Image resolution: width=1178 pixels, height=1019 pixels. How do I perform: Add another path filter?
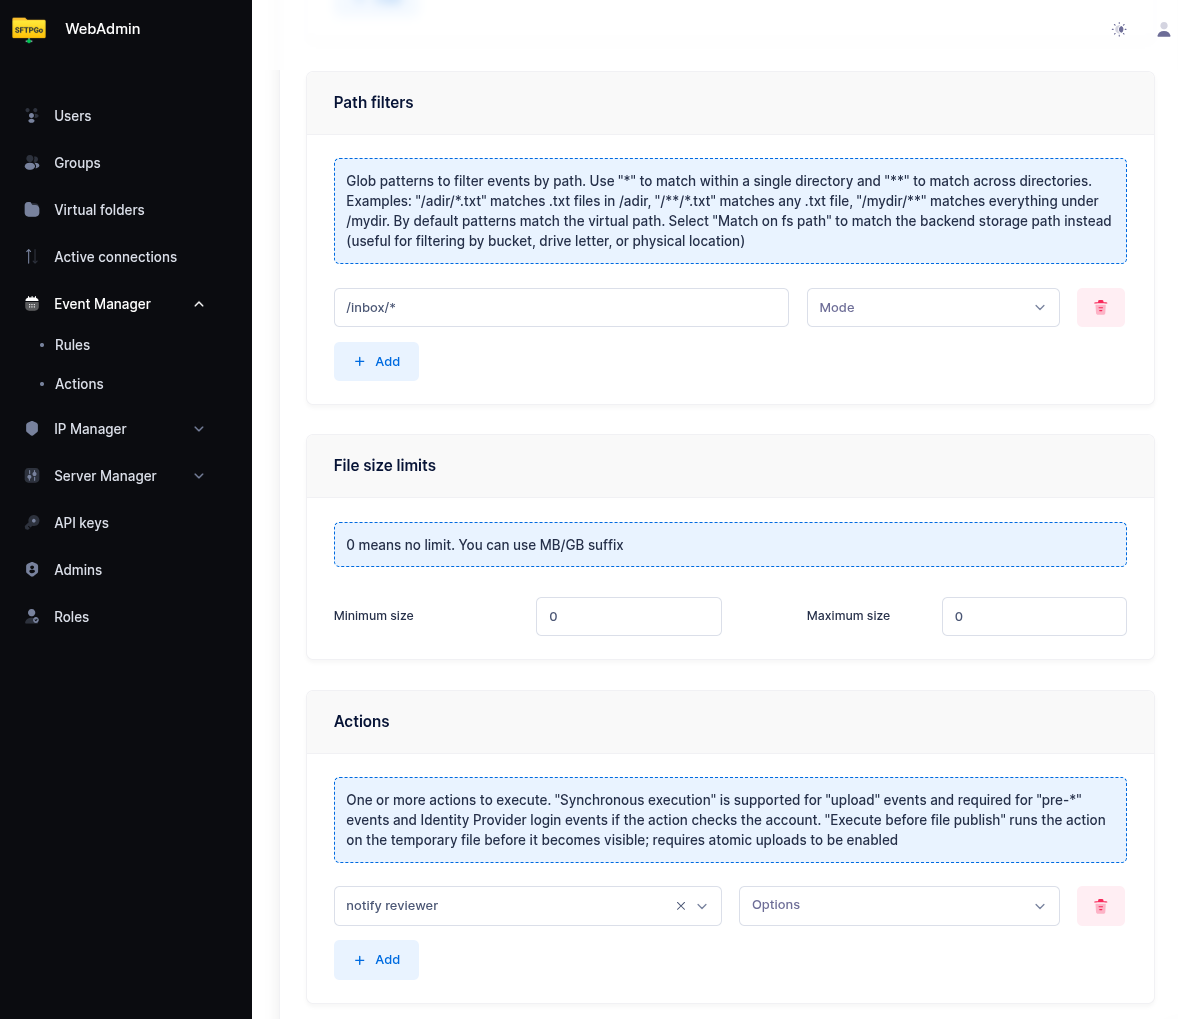coord(376,362)
